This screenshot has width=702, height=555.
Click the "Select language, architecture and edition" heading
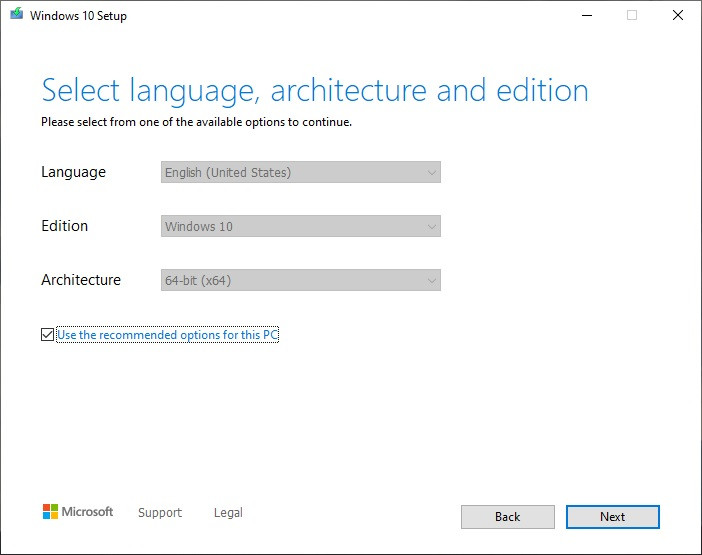tap(315, 91)
